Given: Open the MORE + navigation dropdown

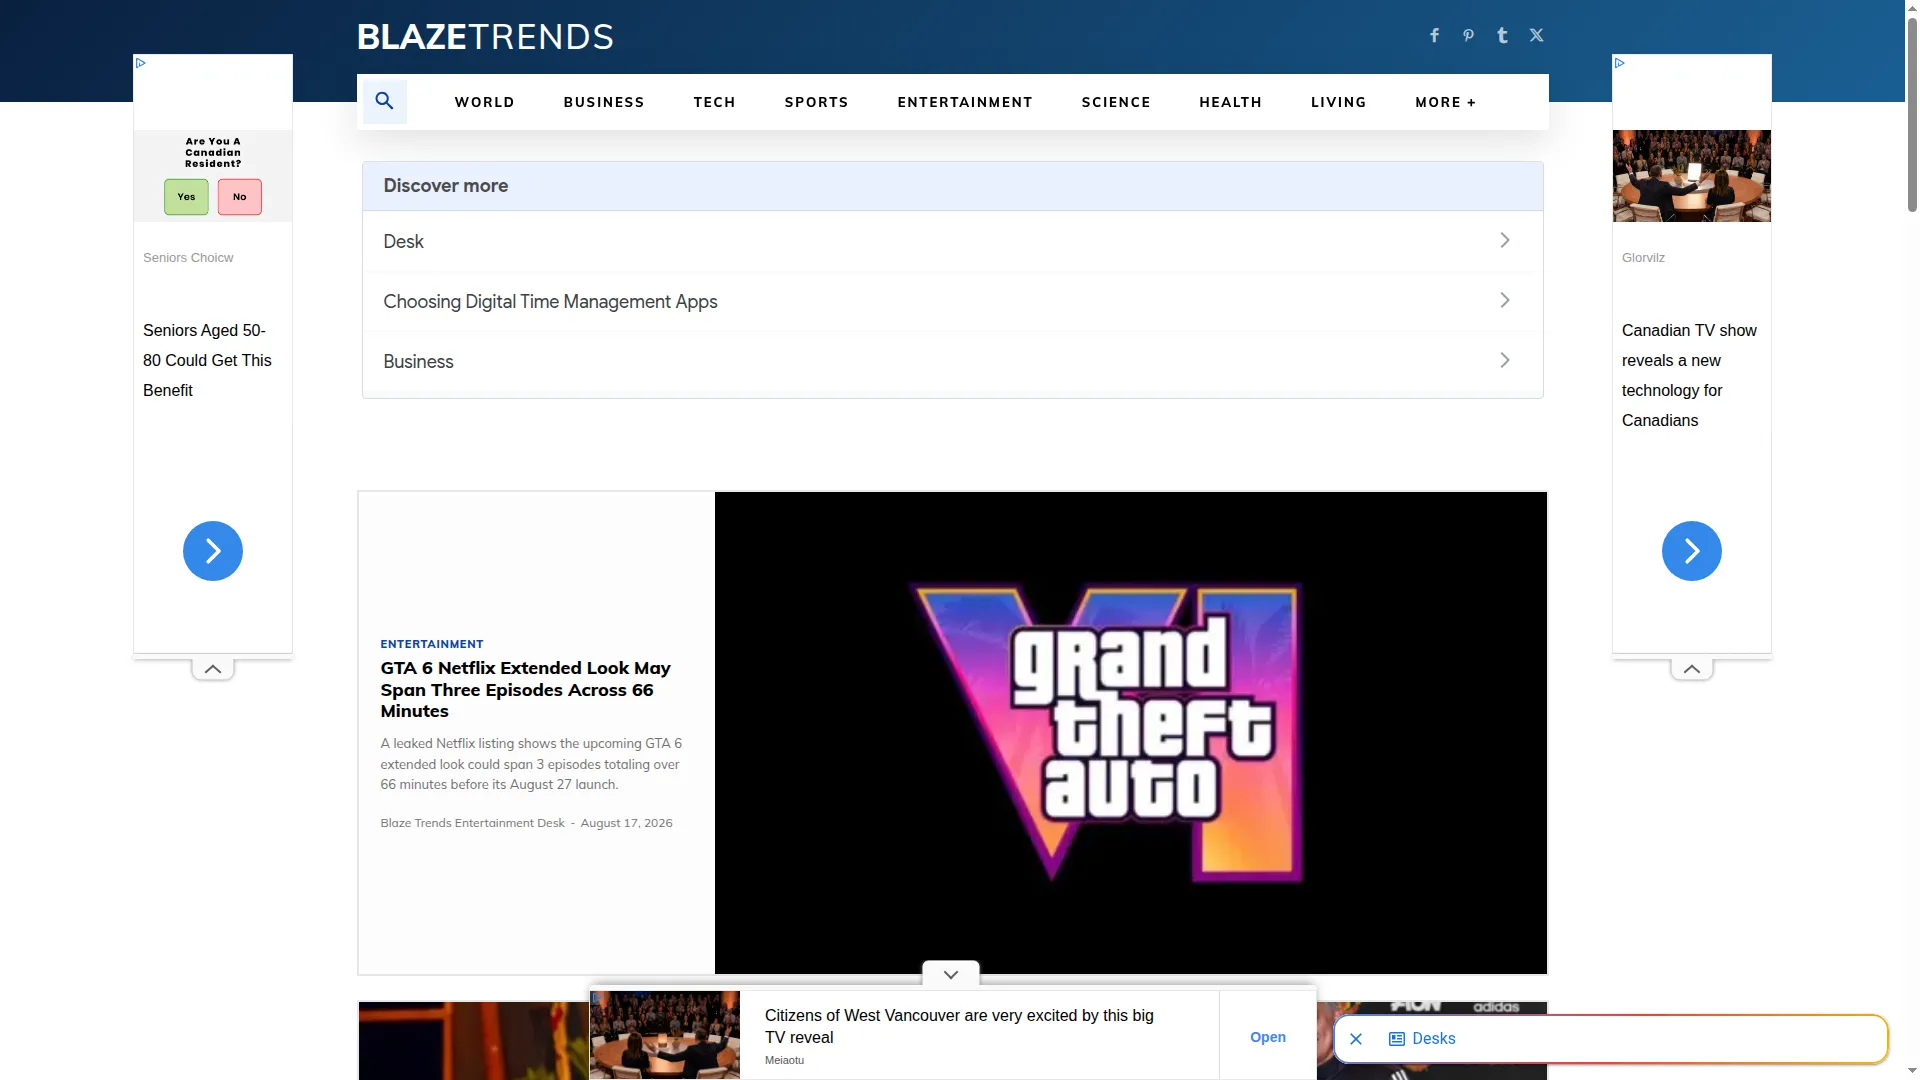Looking at the screenshot, I should coord(1445,102).
